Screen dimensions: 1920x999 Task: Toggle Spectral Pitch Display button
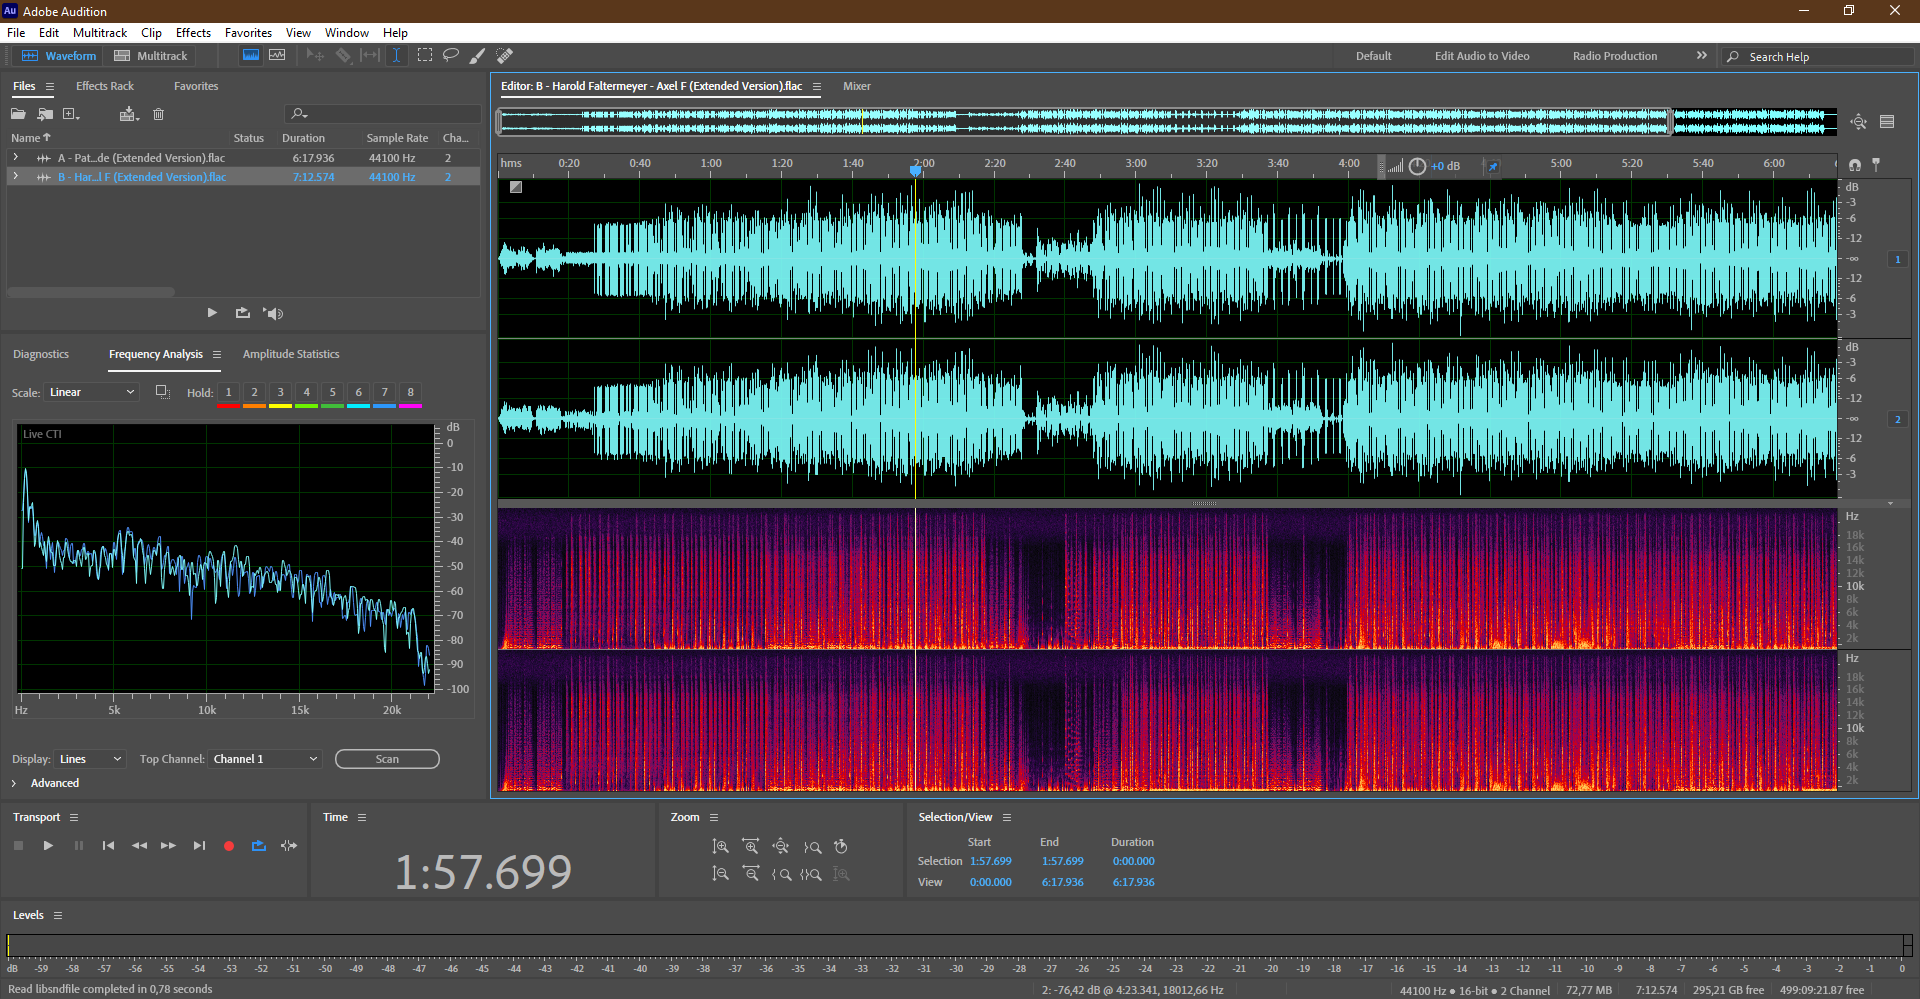pos(277,55)
